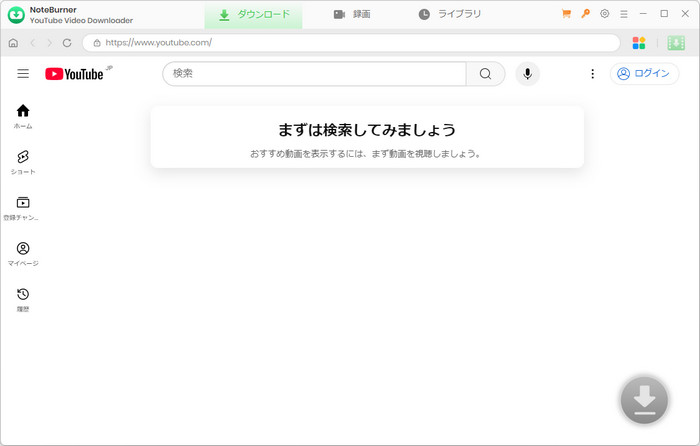
Task: Open the title bar hamburger menu
Action: (x=624, y=14)
